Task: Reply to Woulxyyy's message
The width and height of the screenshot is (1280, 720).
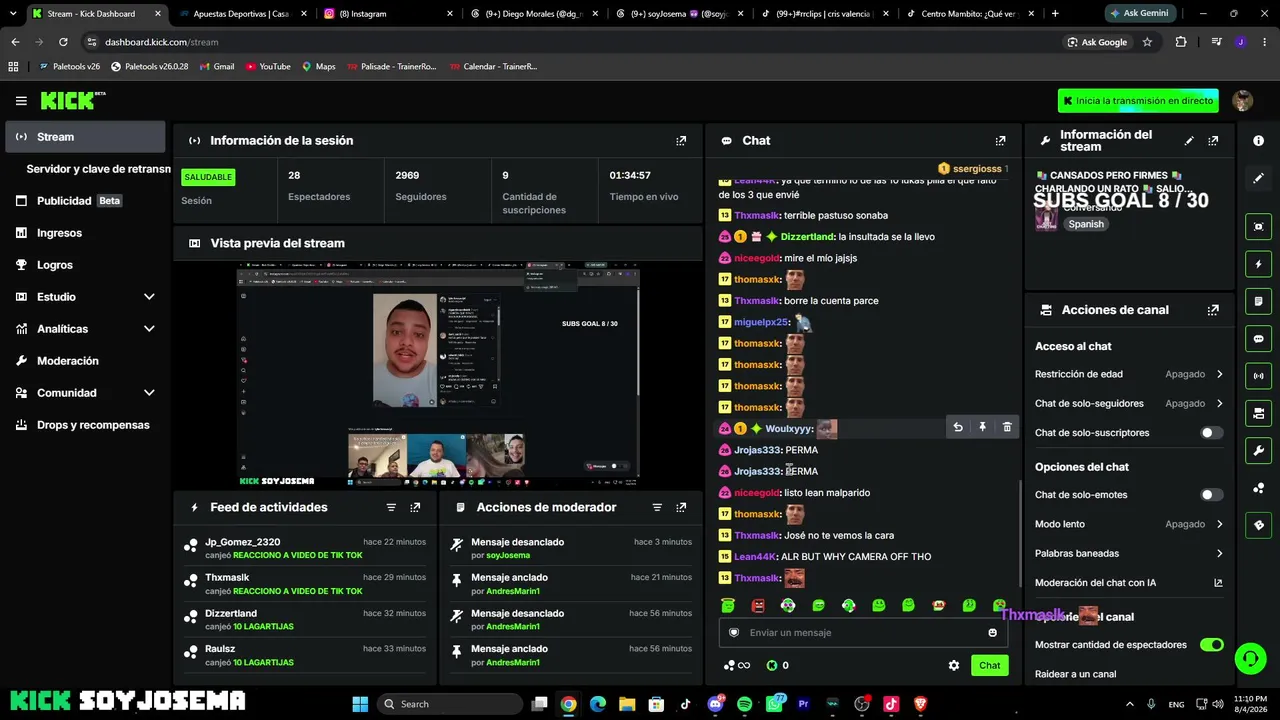Action: pyautogui.click(x=958, y=428)
